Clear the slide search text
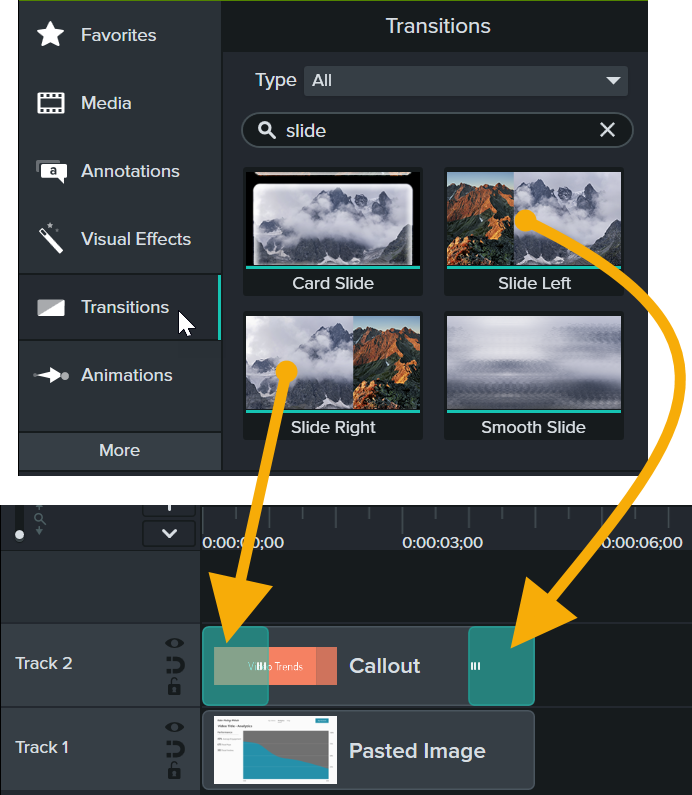 click(607, 130)
